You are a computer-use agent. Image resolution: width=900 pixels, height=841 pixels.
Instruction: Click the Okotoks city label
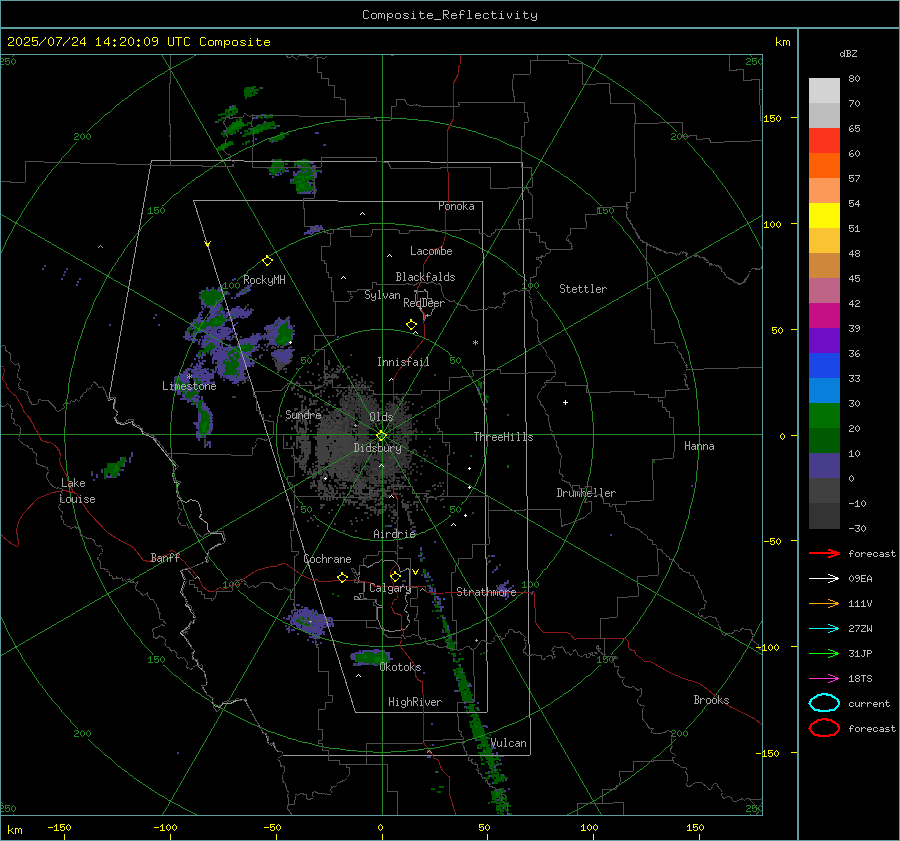(x=400, y=667)
